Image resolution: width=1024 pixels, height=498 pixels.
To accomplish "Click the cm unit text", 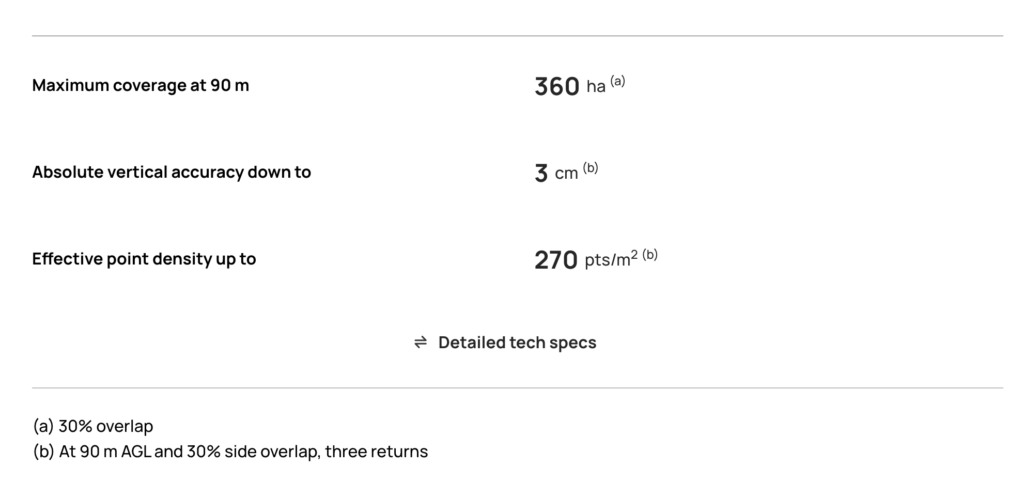I will 567,175.
